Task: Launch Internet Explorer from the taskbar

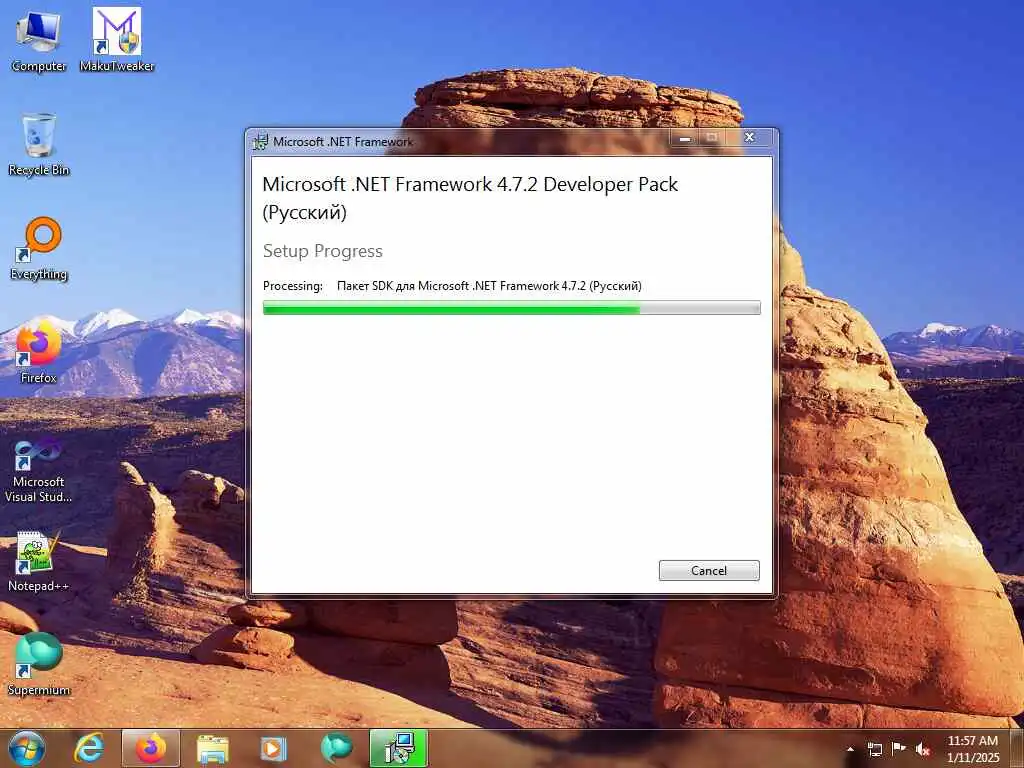Action: [89, 748]
